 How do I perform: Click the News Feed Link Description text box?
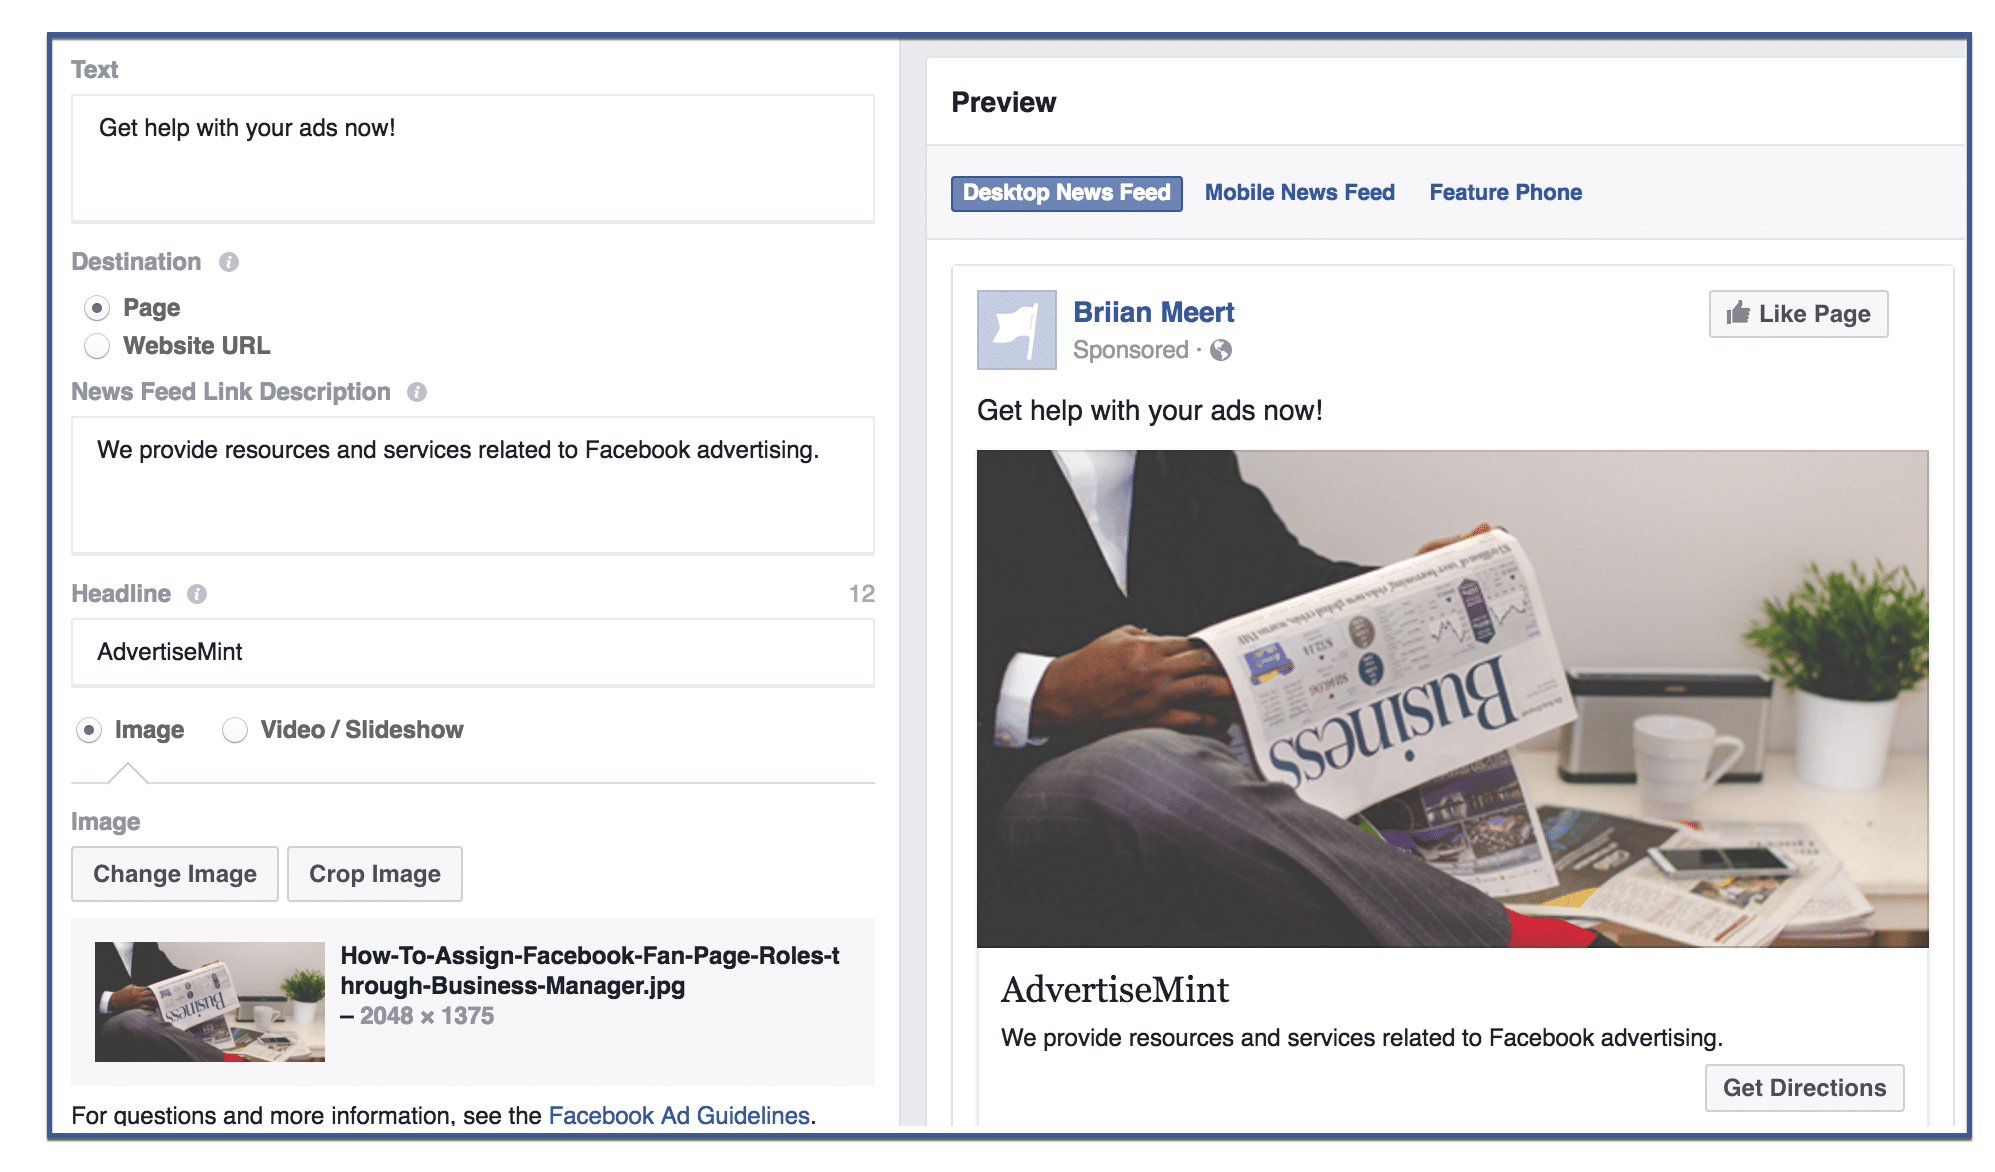click(473, 485)
